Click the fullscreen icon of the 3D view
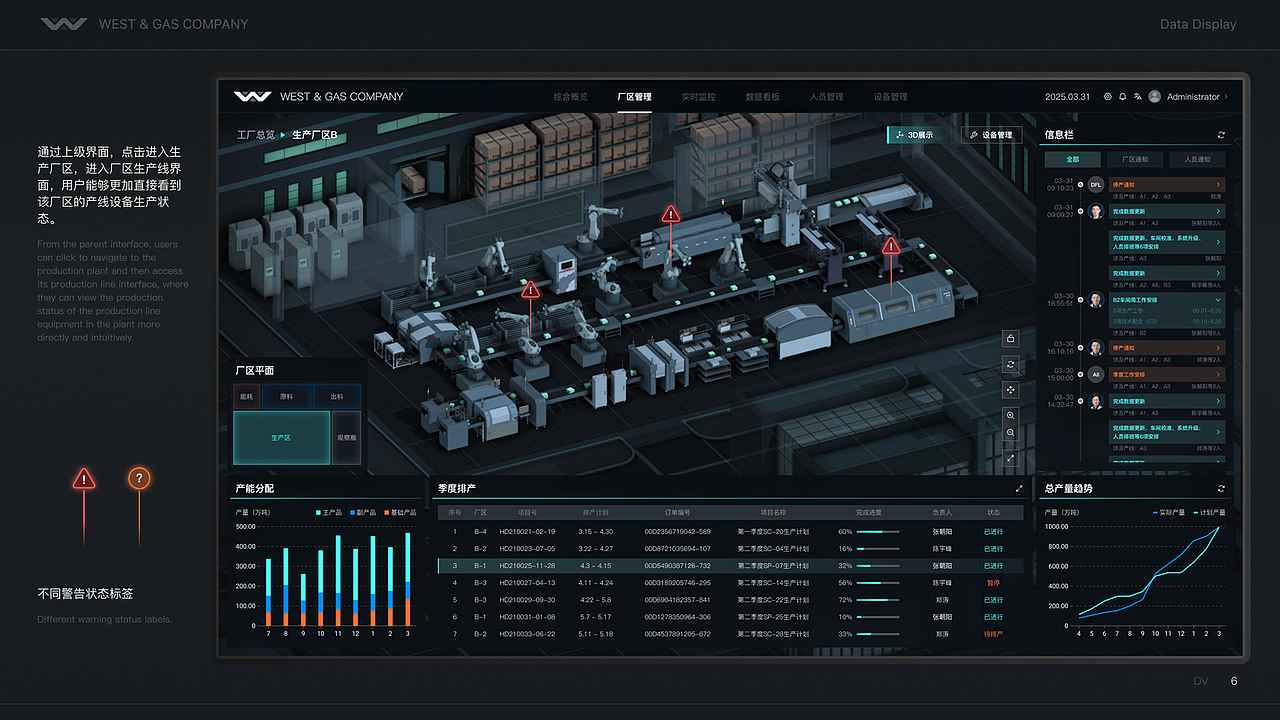The width and height of the screenshot is (1280, 720). tap(1011, 458)
